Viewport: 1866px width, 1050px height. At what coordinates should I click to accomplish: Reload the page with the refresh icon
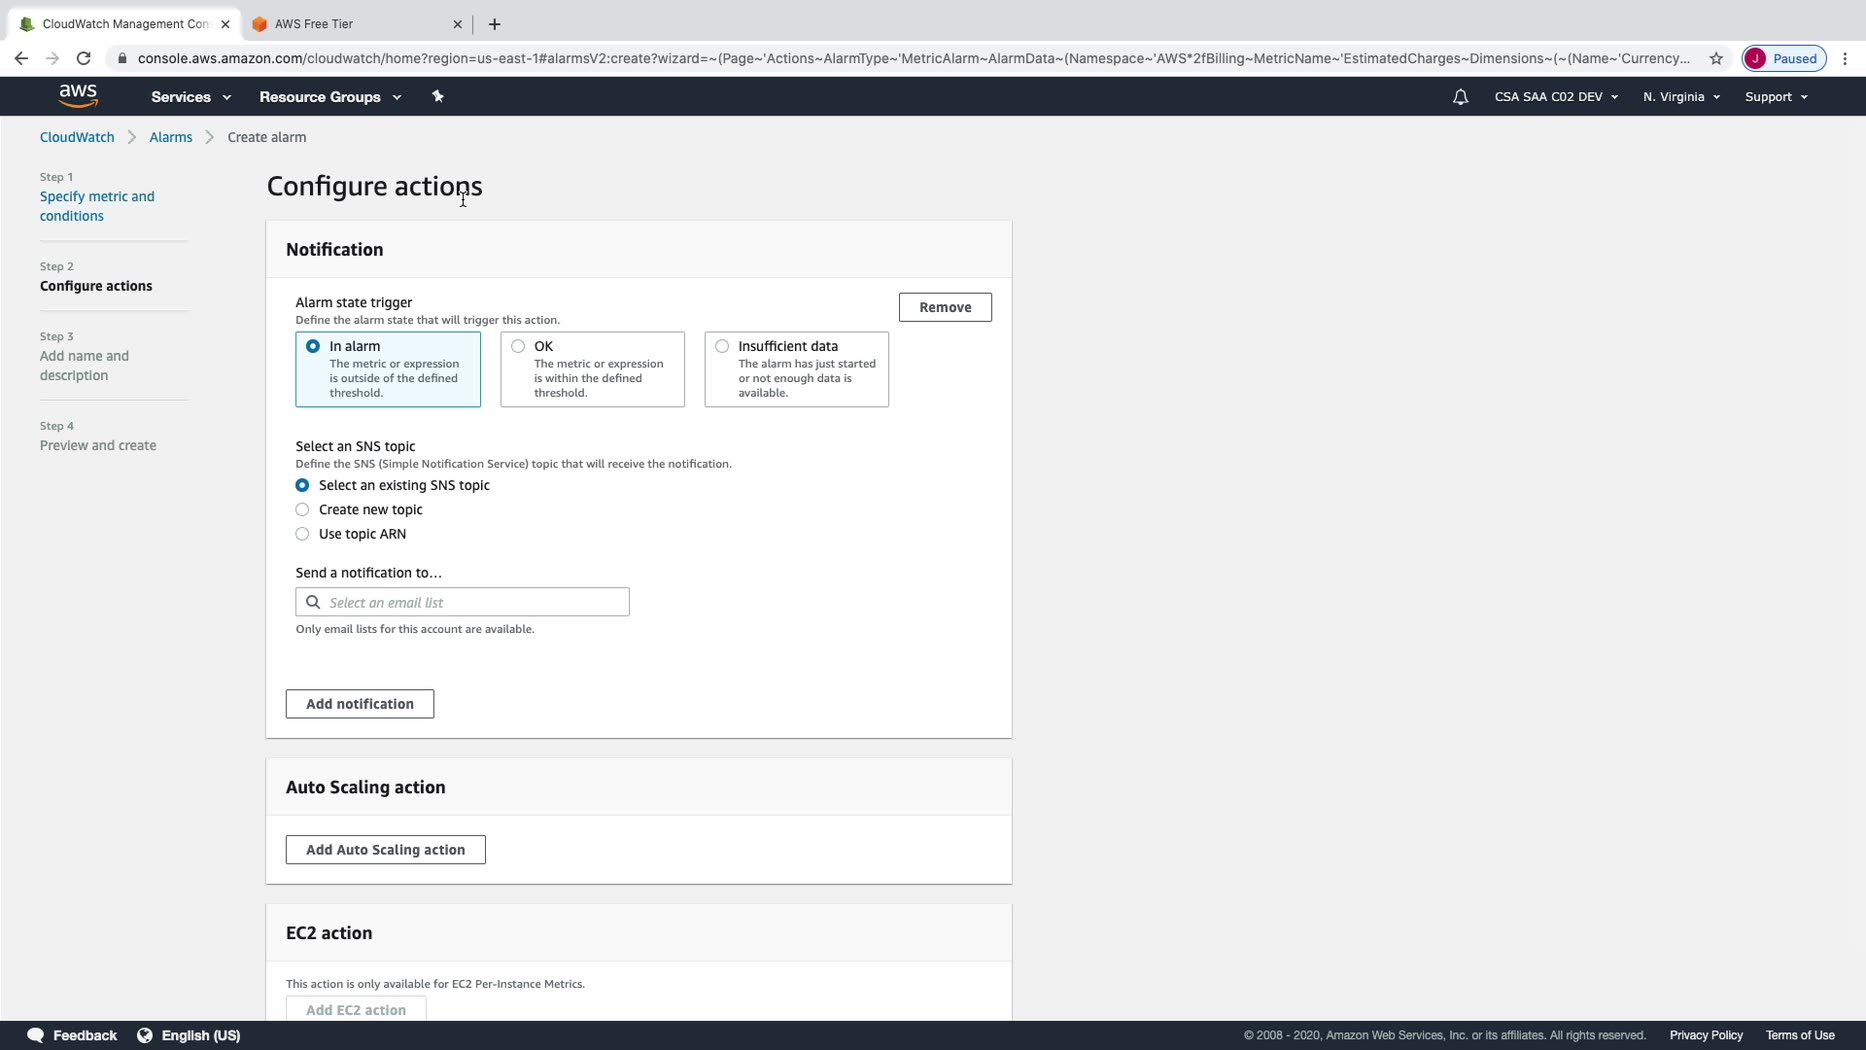click(x=84, y=58)
